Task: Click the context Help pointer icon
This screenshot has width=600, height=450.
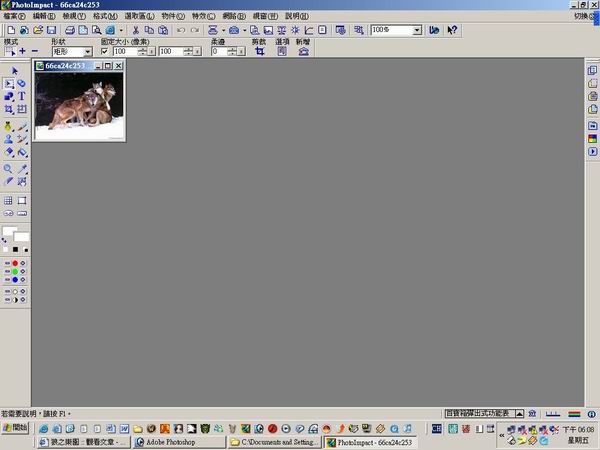Action: (452, 30)
